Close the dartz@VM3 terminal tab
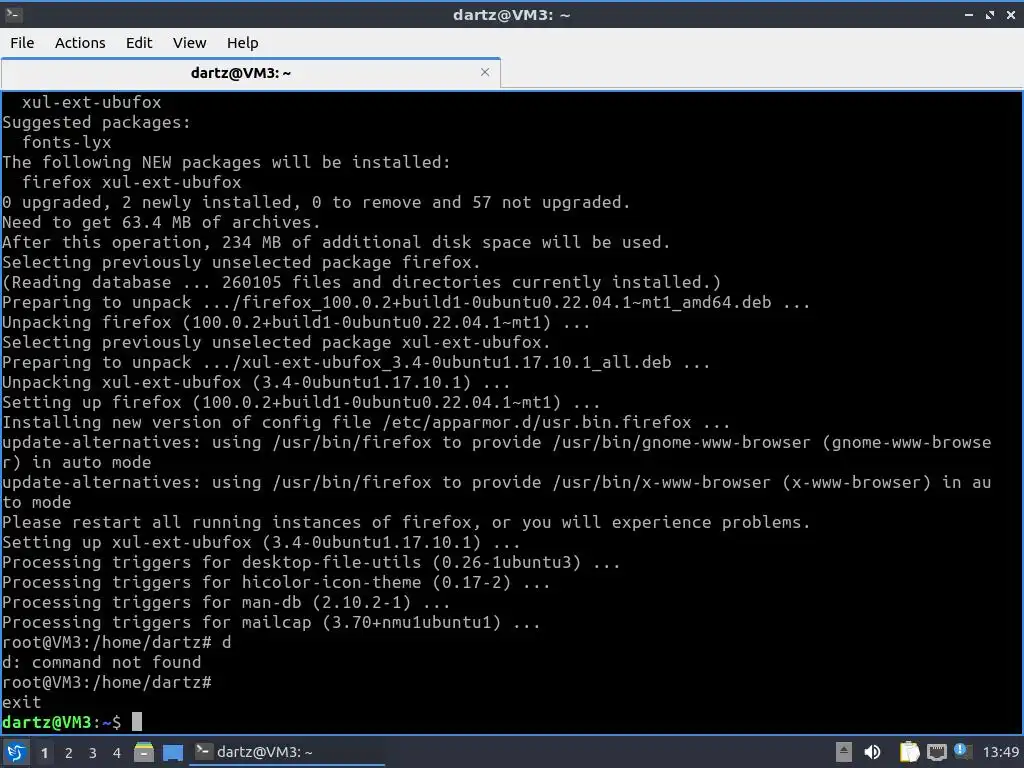Screen dimensions: 1024x768 pyautogui.click(x=485, y=72)
